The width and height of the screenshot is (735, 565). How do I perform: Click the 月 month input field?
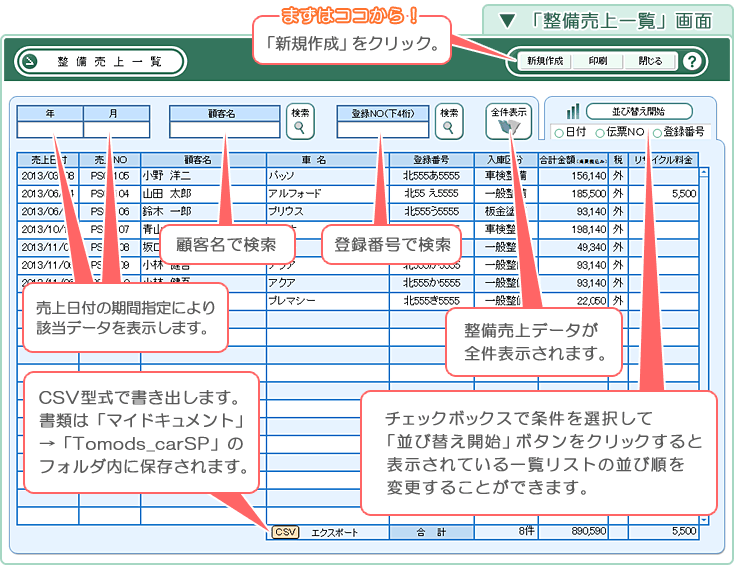tap(117, 129)
